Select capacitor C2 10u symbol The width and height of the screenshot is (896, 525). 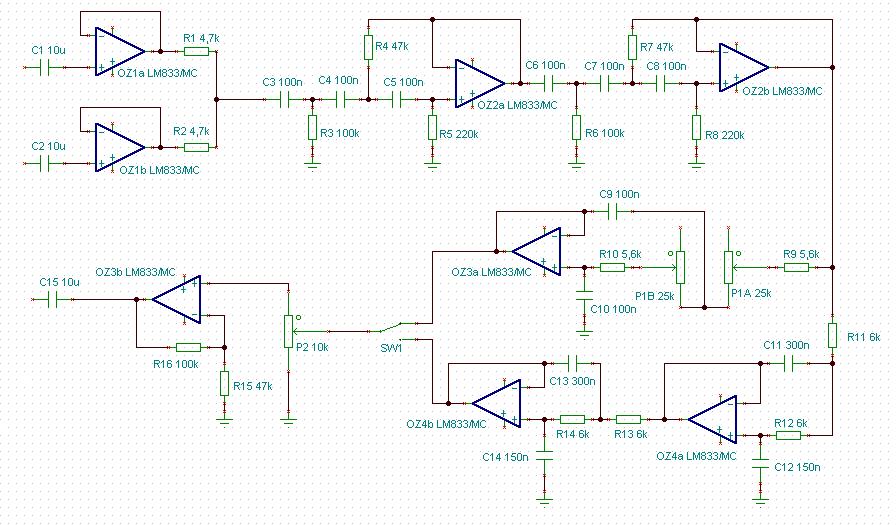(x=45, y=163)
